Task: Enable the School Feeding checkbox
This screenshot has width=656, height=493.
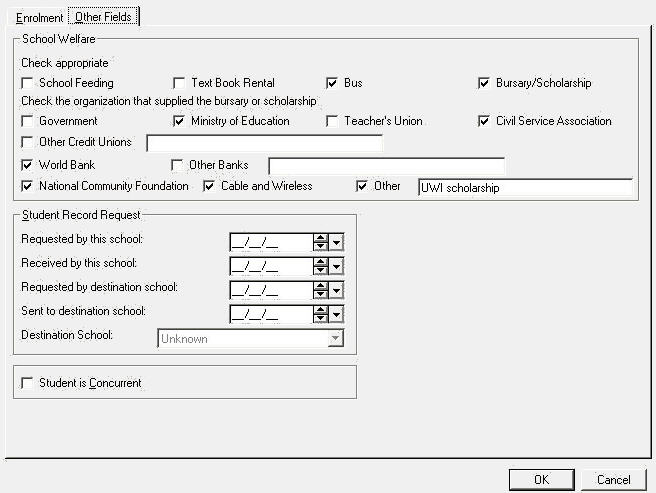Action: [x=27, y=83]
